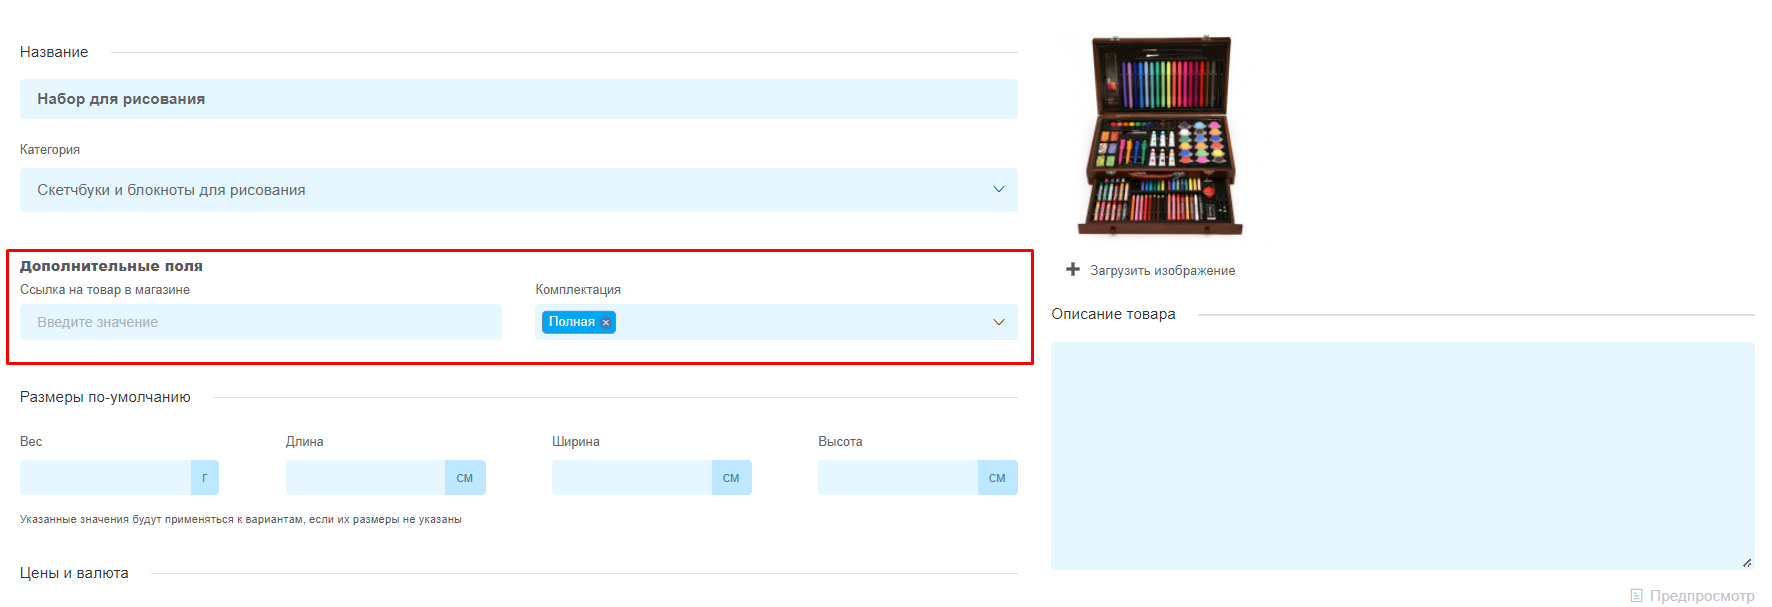Image resolution: width=1772 pixels, height=607 pixels.
Task: Click into the Описание товара text area
Action: (x=1402, y=456)
